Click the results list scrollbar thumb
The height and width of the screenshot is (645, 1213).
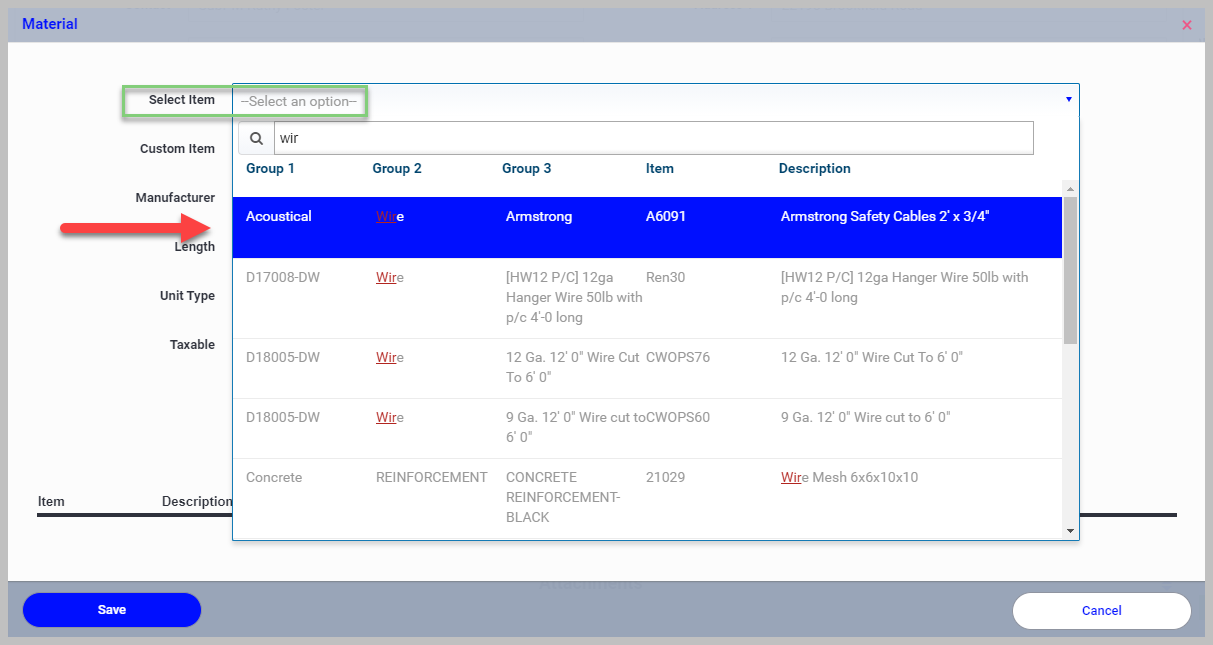coord(1070,270)
